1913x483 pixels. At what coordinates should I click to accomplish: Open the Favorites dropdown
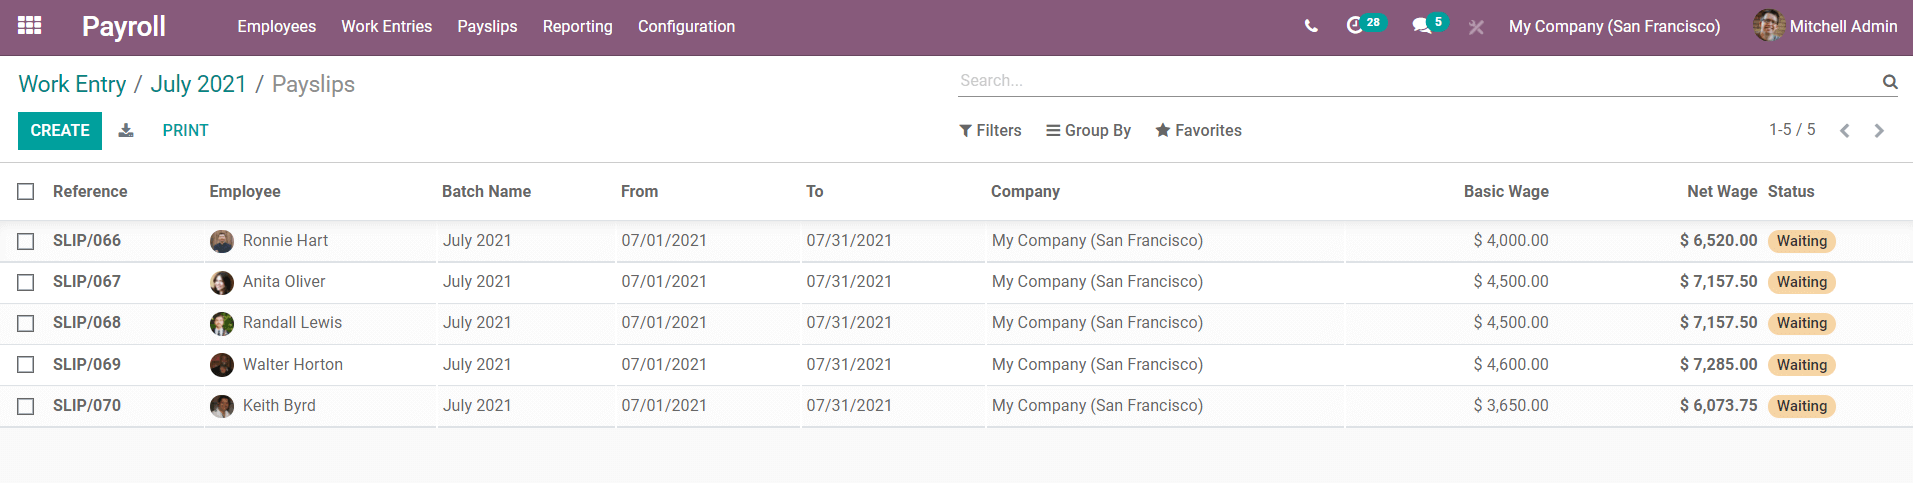click(1198, 131)
